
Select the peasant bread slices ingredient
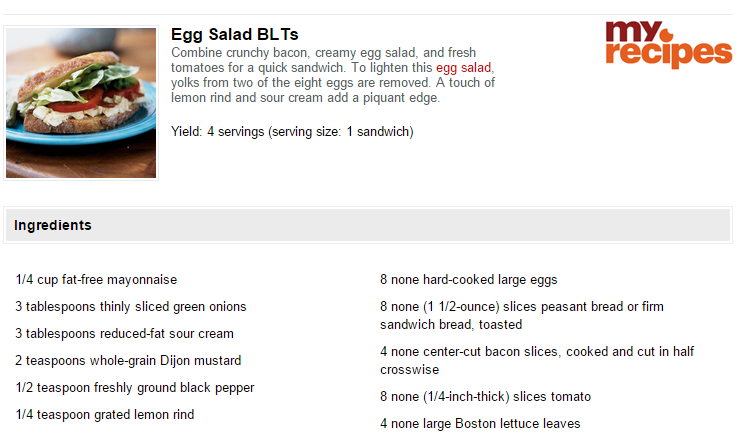[522, 316]
